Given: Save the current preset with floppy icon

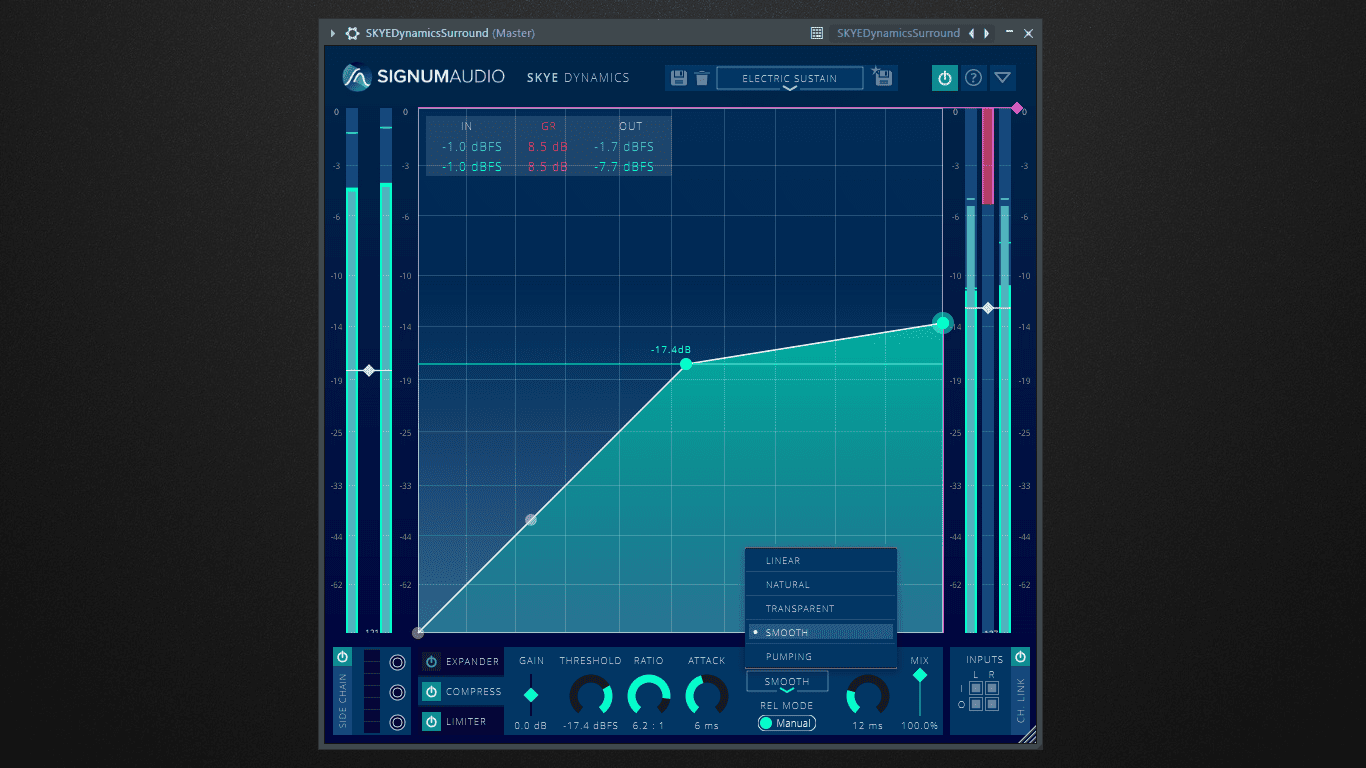Looking at the screenshot, I should [679, 78].
